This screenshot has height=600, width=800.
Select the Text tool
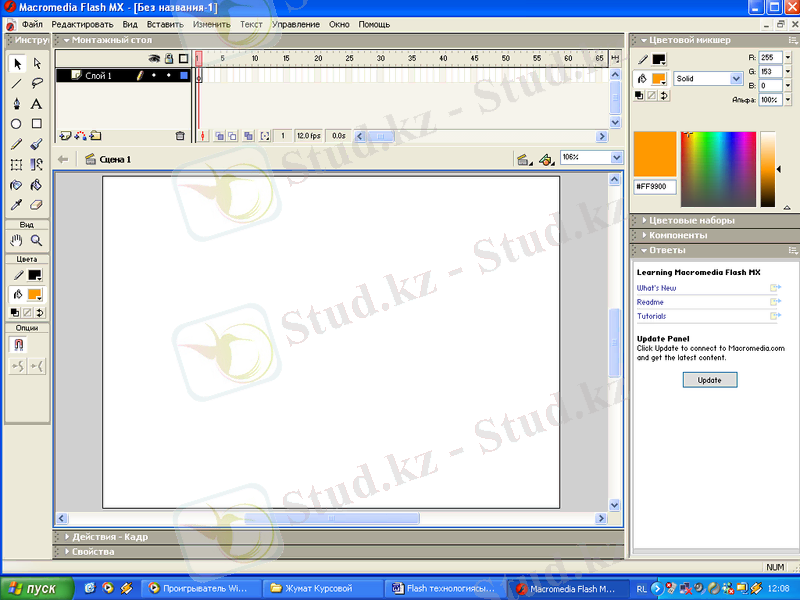click(37, 104)
